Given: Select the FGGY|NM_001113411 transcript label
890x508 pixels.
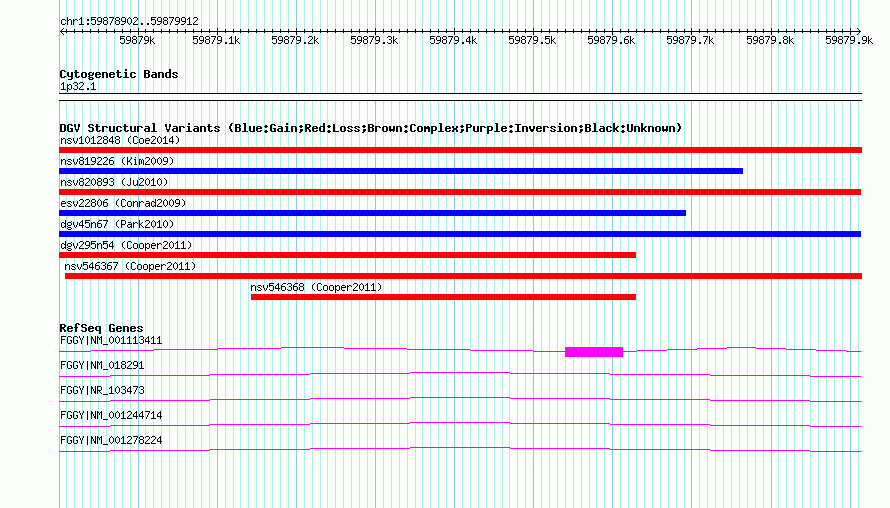Looking at the screenshot, I should [111, 341].
